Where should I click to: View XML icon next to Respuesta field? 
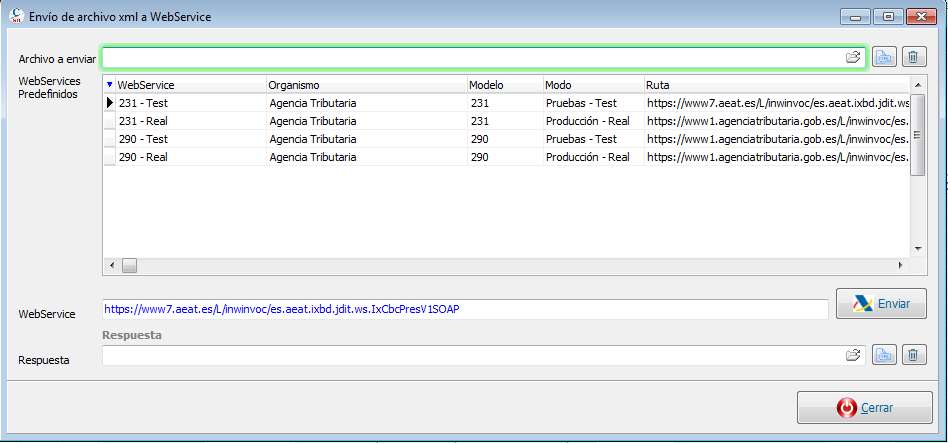pos(885,355)
